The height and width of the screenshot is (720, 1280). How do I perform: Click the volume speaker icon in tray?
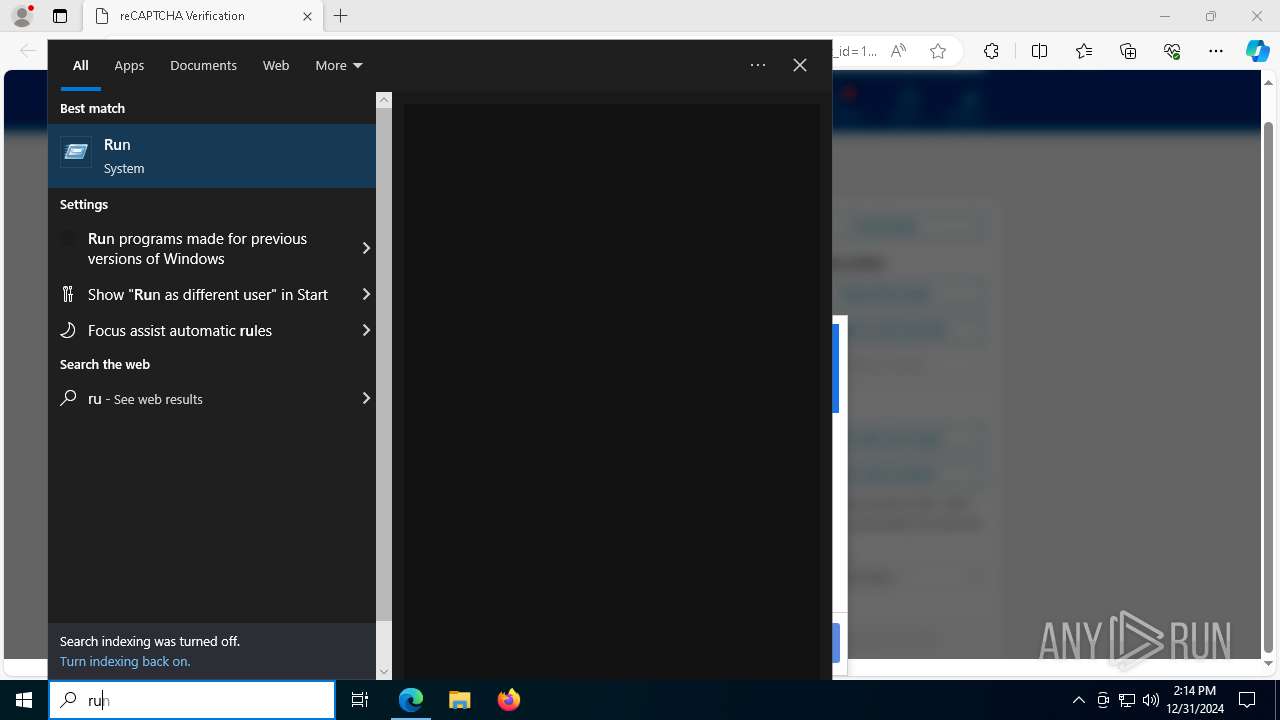[1151, 700]
